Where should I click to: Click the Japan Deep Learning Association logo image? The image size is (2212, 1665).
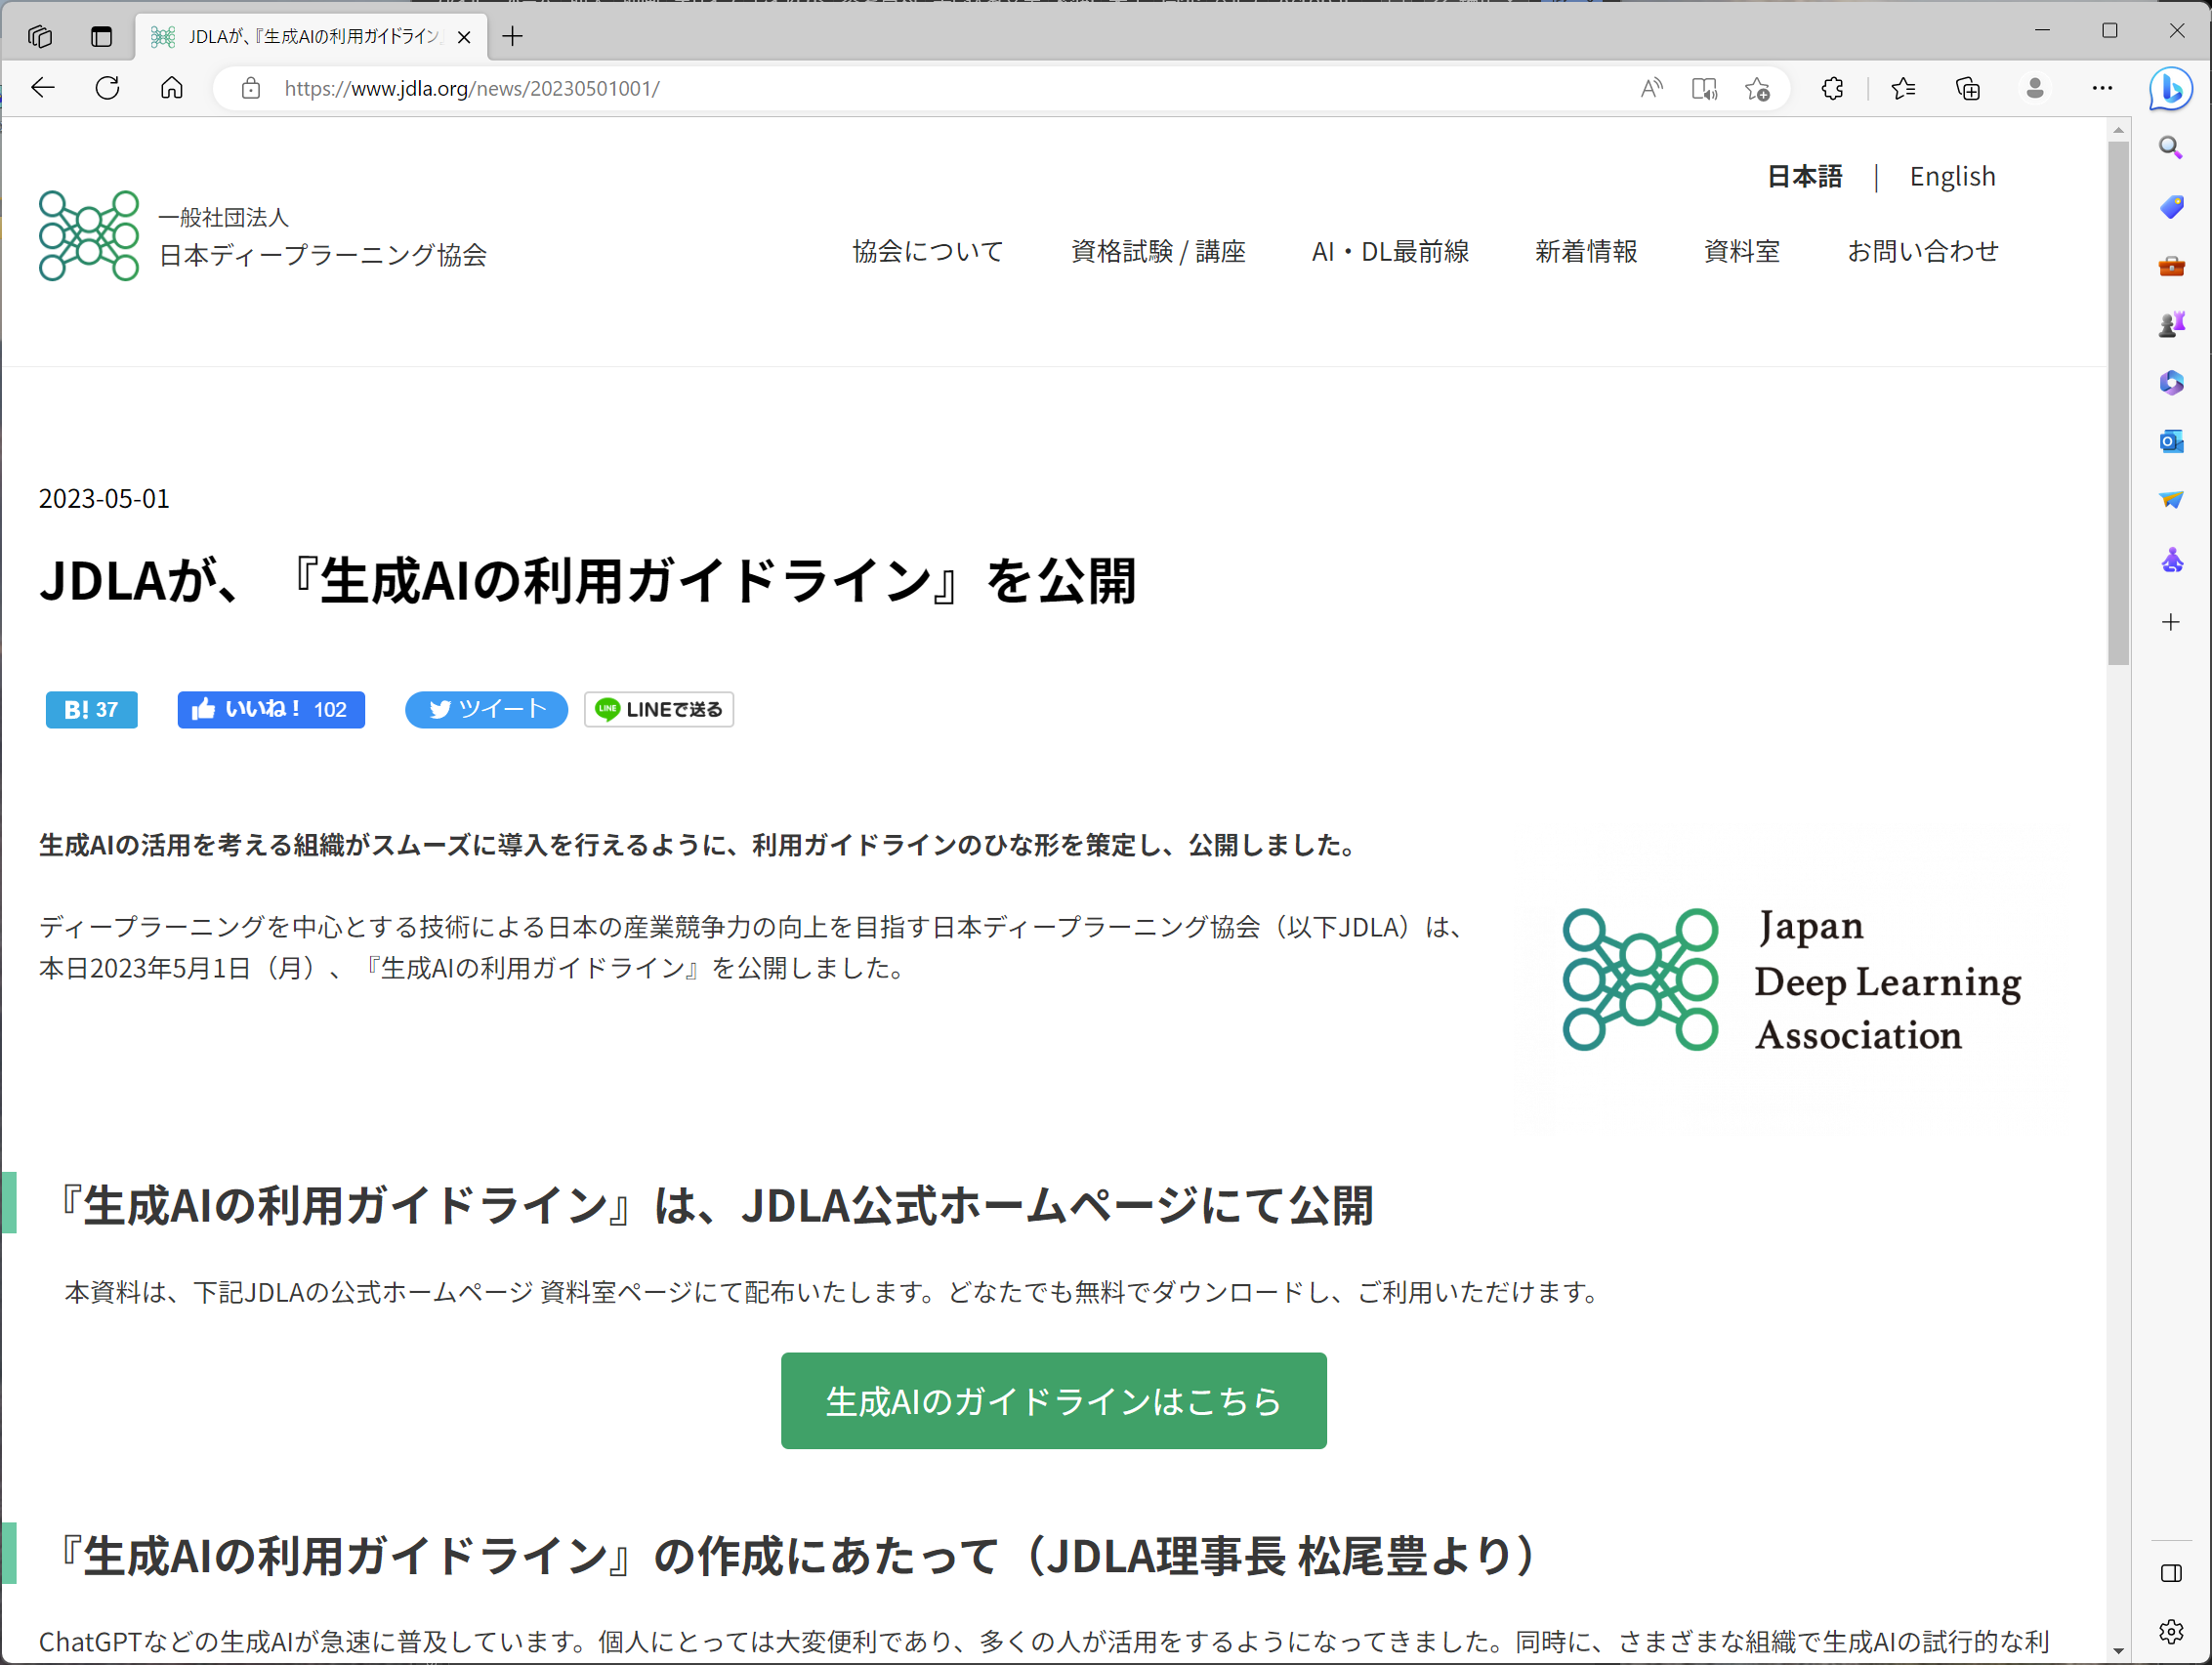1793,980
